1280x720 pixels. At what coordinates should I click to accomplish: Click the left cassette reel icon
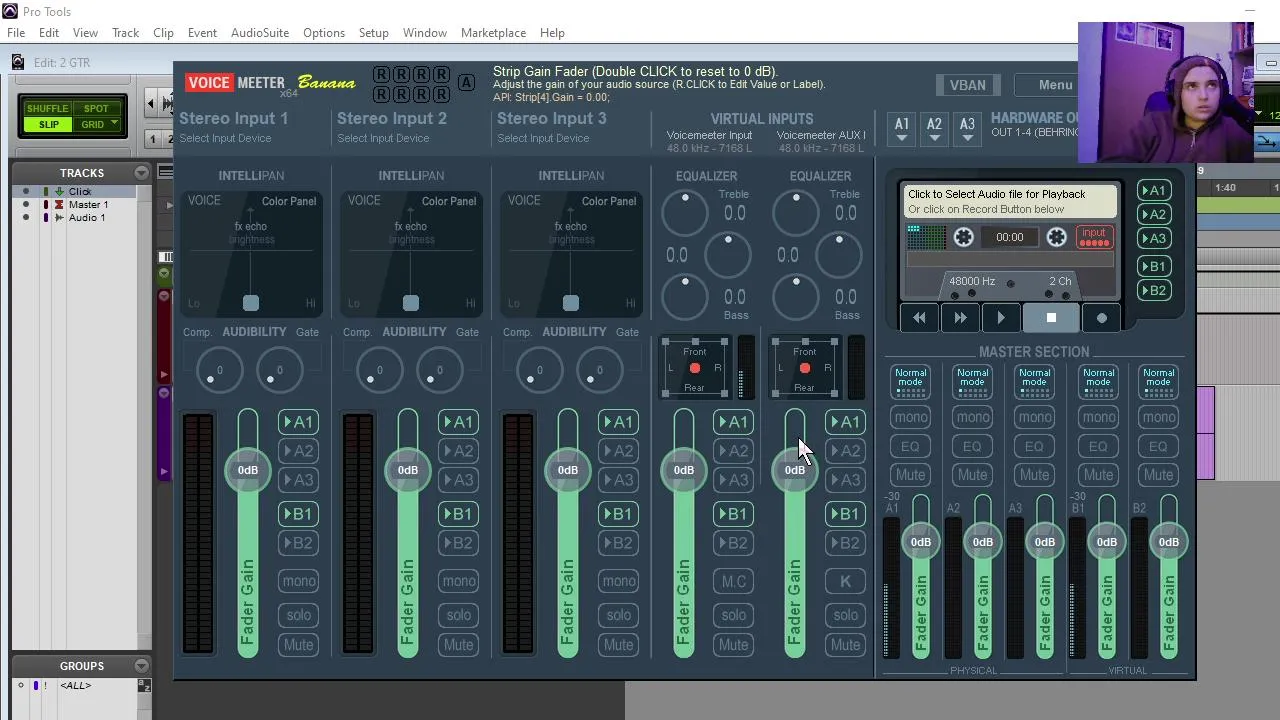[x=963, y=237]
